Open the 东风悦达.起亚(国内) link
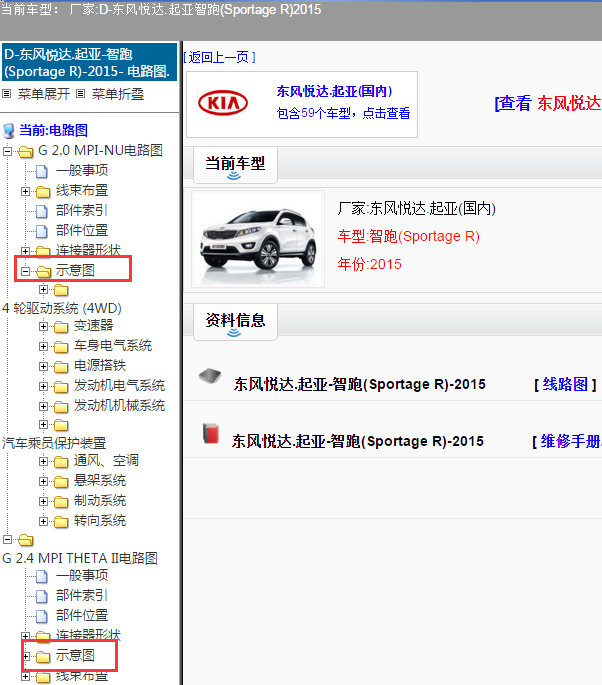The width and height of the screenshot is (602, 685). (335, 91)
